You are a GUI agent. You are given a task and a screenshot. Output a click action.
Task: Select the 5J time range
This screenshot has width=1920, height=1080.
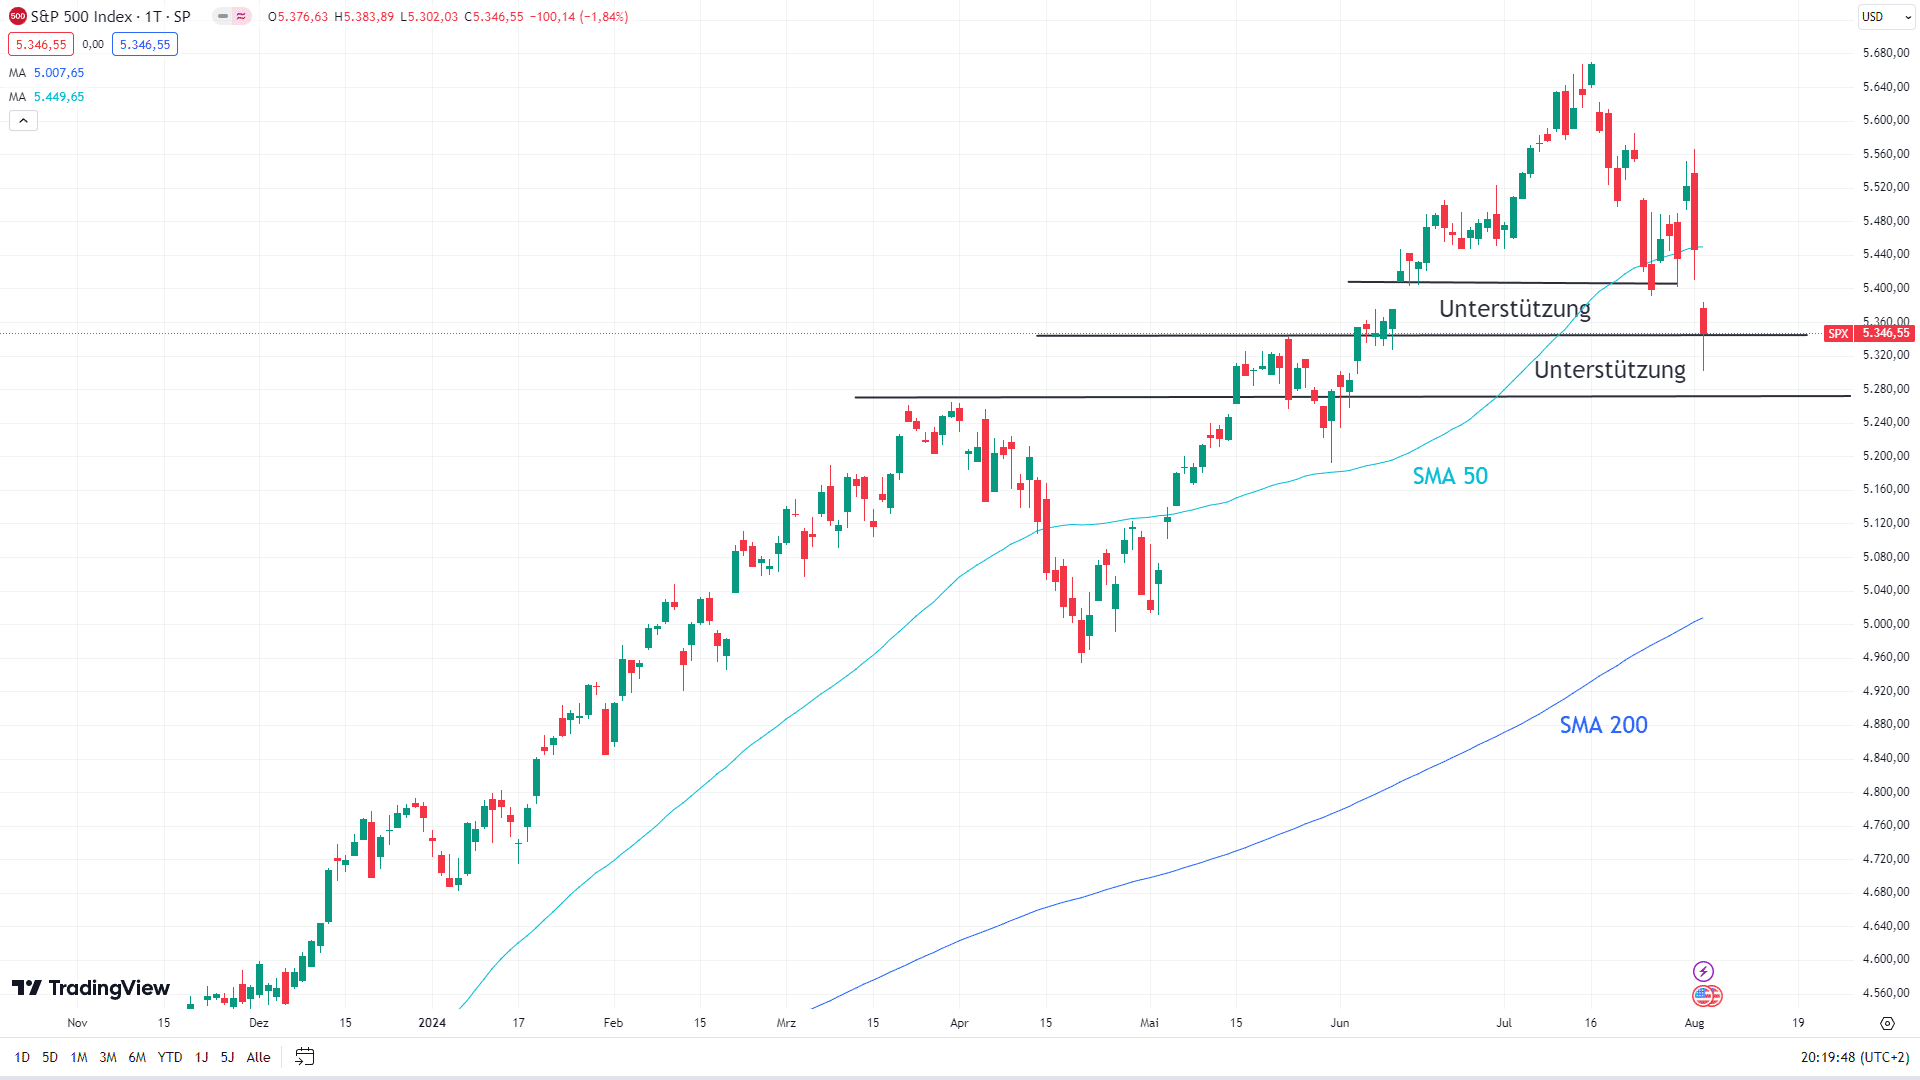pyautogui.click(x=227, y=1057)
